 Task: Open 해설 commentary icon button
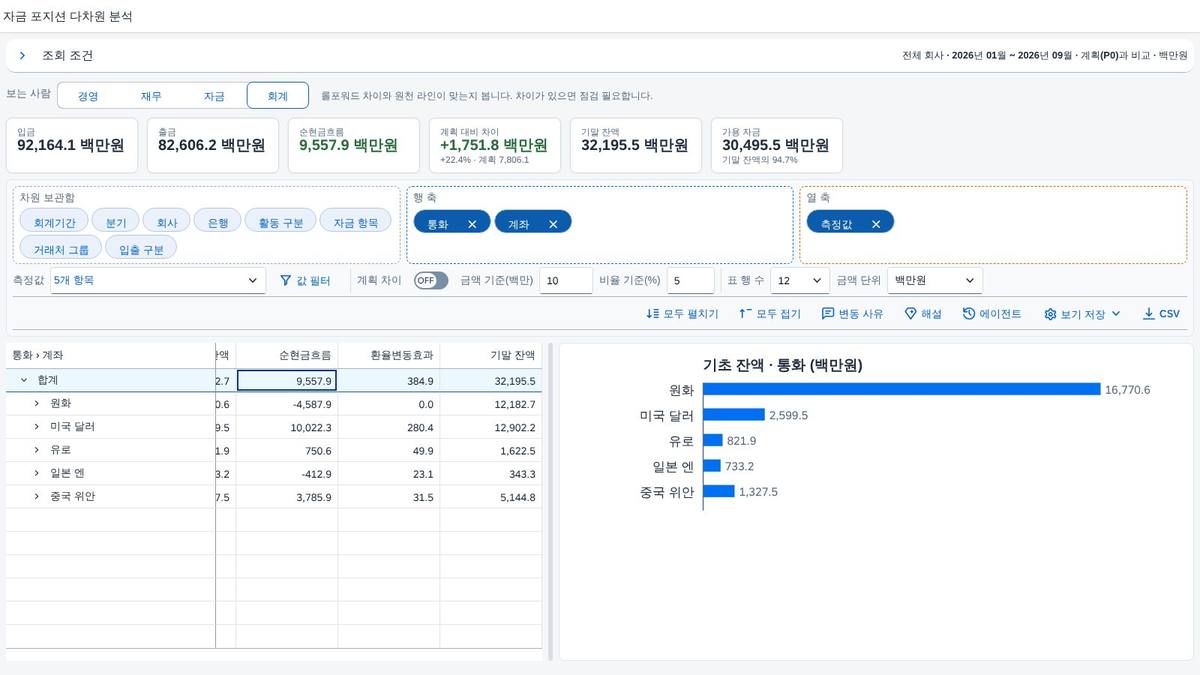pos(923,314)
